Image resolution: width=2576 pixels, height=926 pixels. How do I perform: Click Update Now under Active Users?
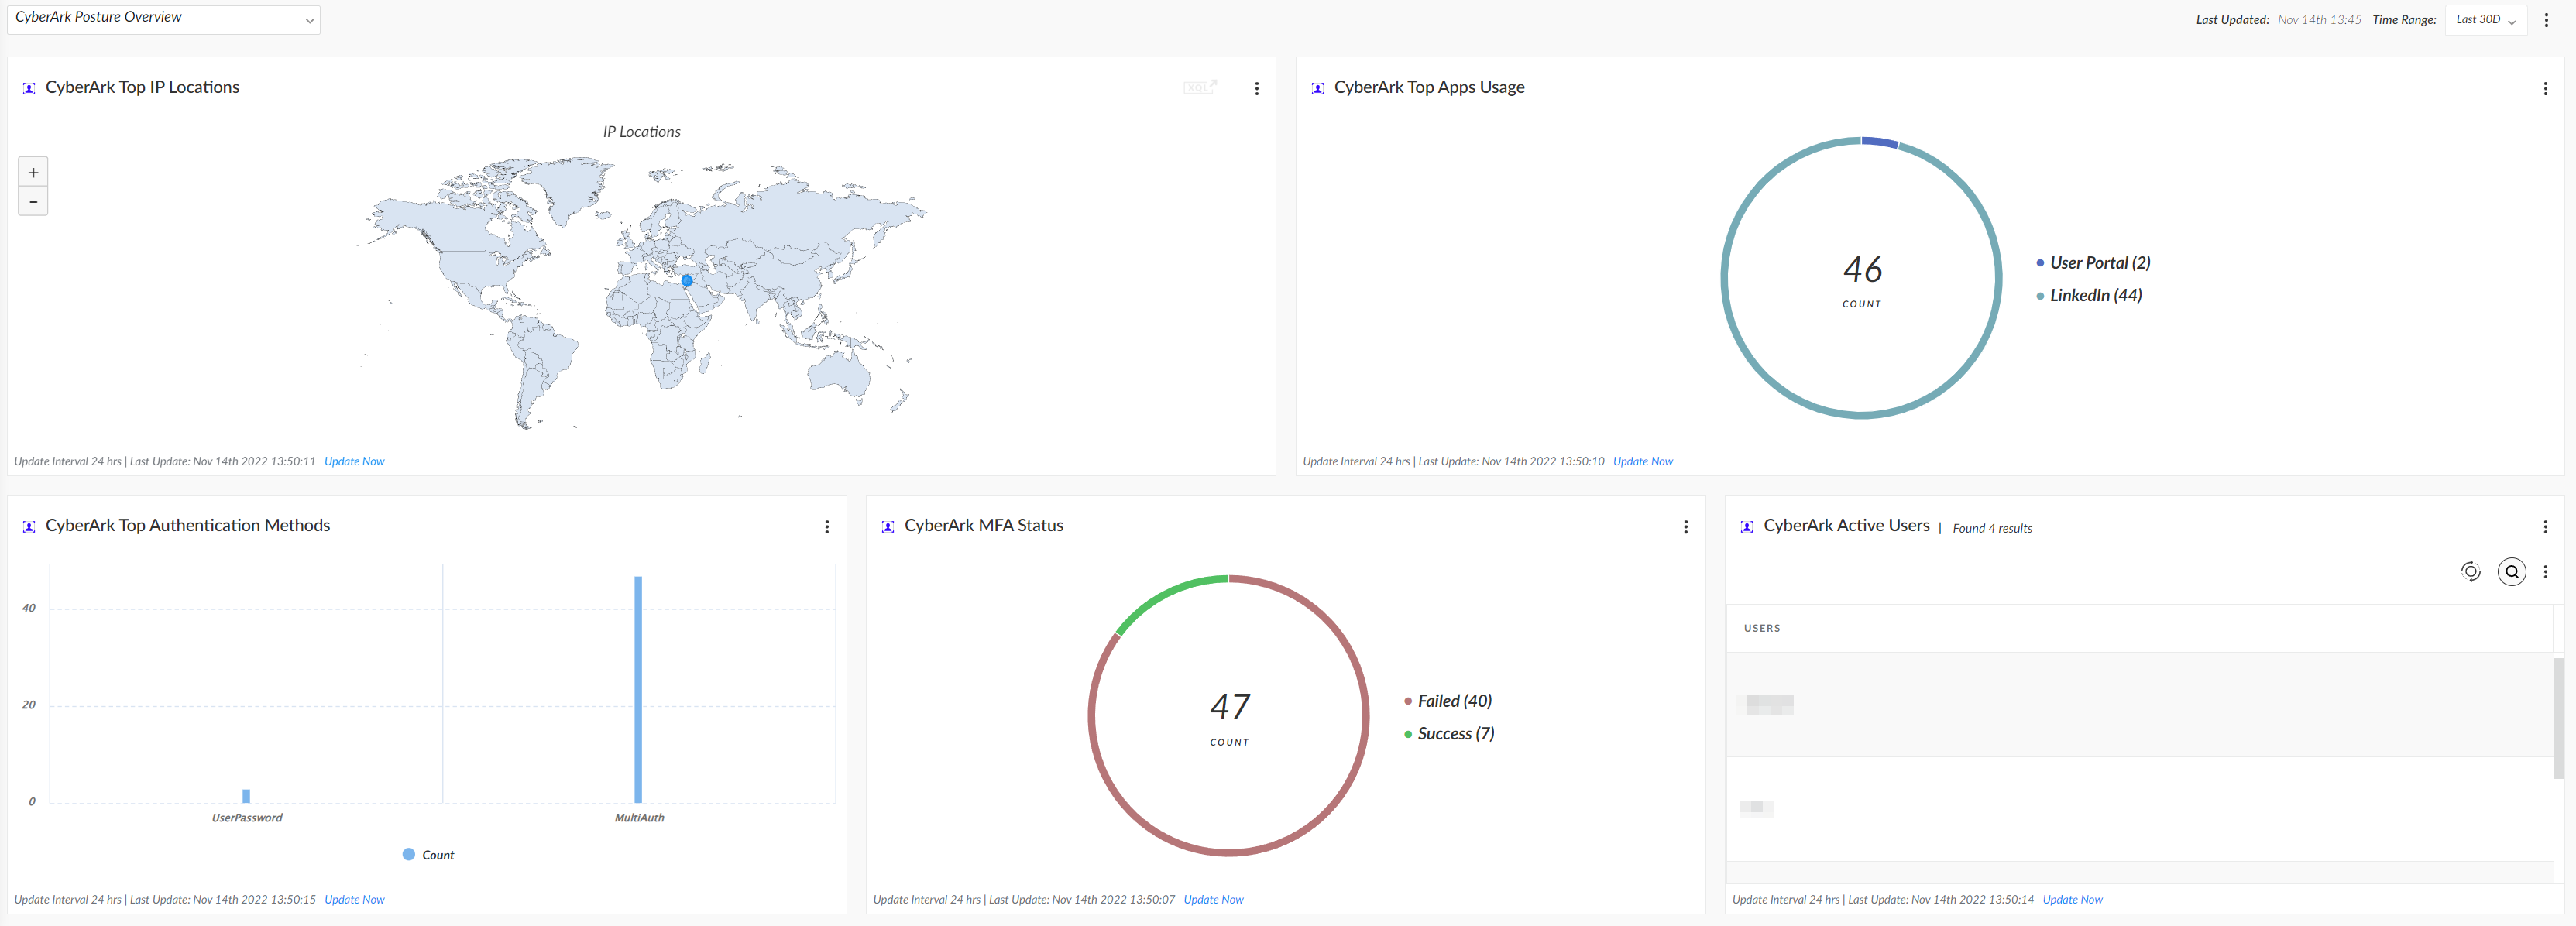tap(2072, 899)
